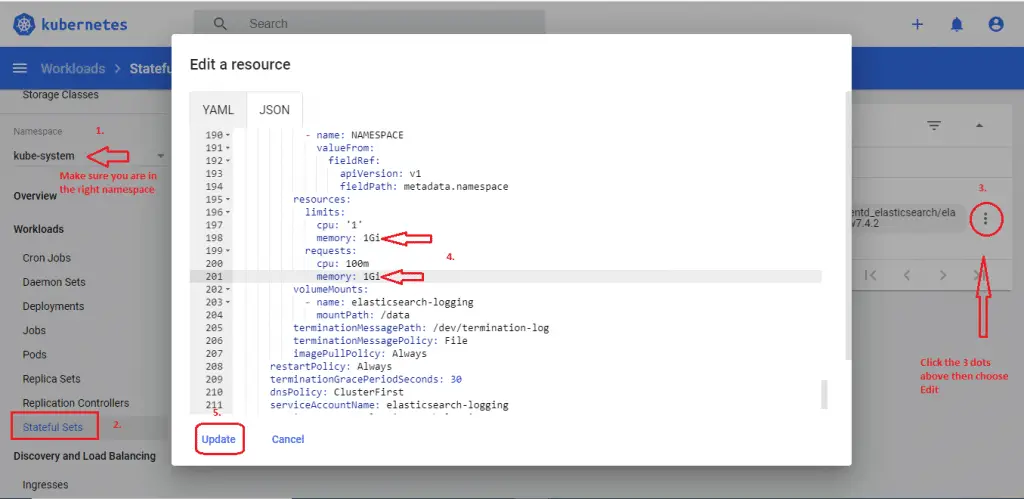Open the user account icon
Image resolution: width=1024 pixels, height=499 pixels.
click(x=996, y=24)
